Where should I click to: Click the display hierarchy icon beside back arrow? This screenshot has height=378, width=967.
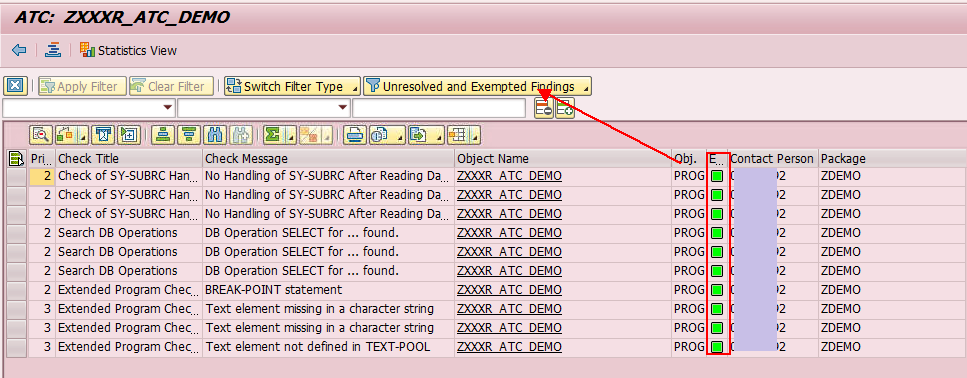[53, 50]
